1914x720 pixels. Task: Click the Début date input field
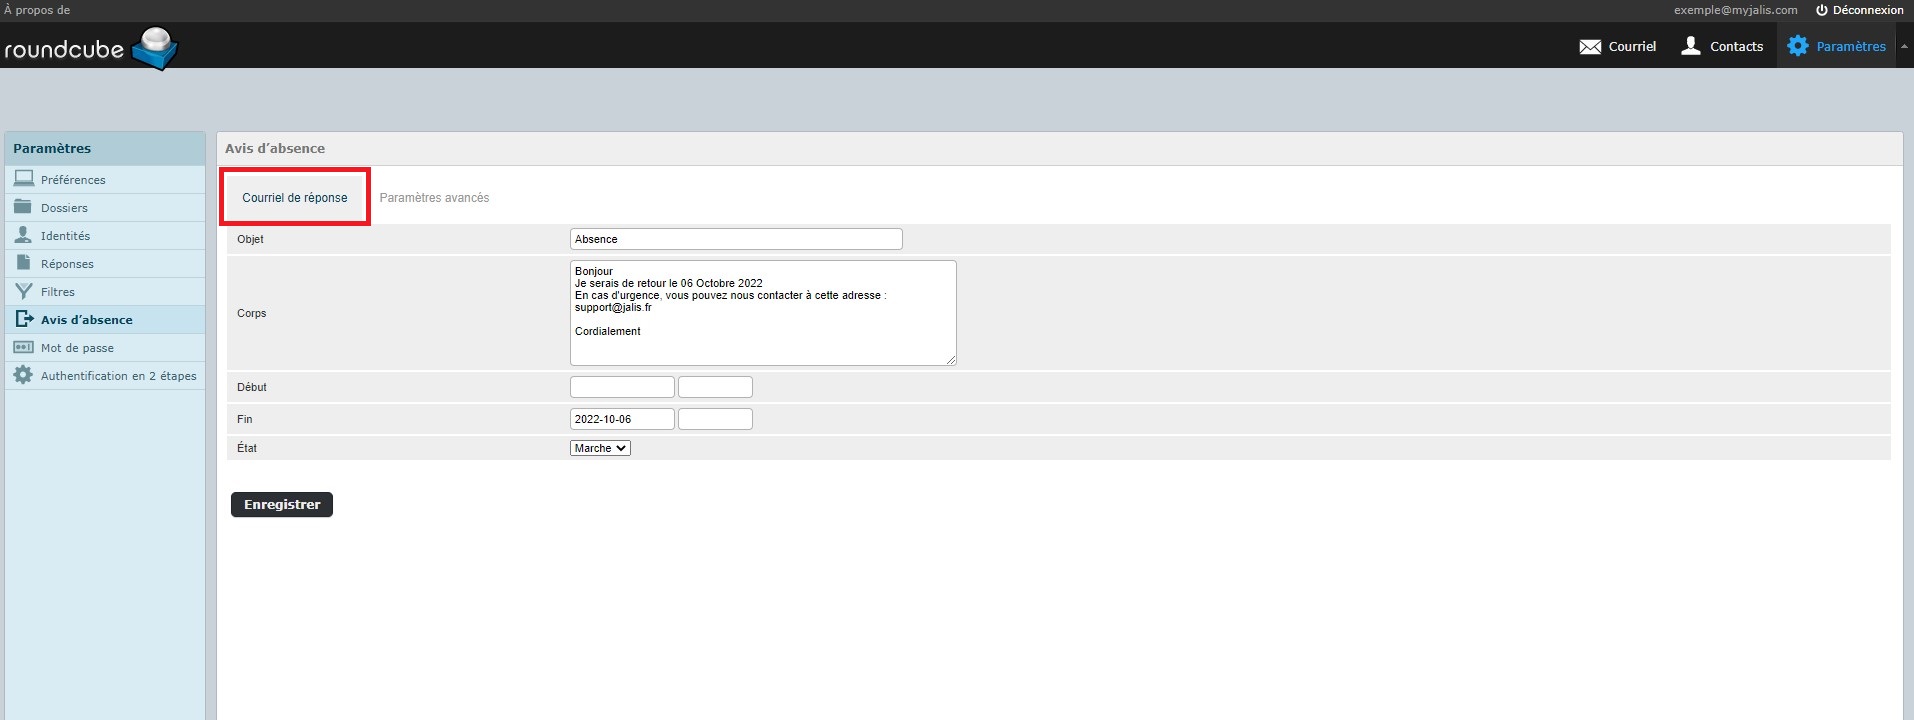point(622,387)
